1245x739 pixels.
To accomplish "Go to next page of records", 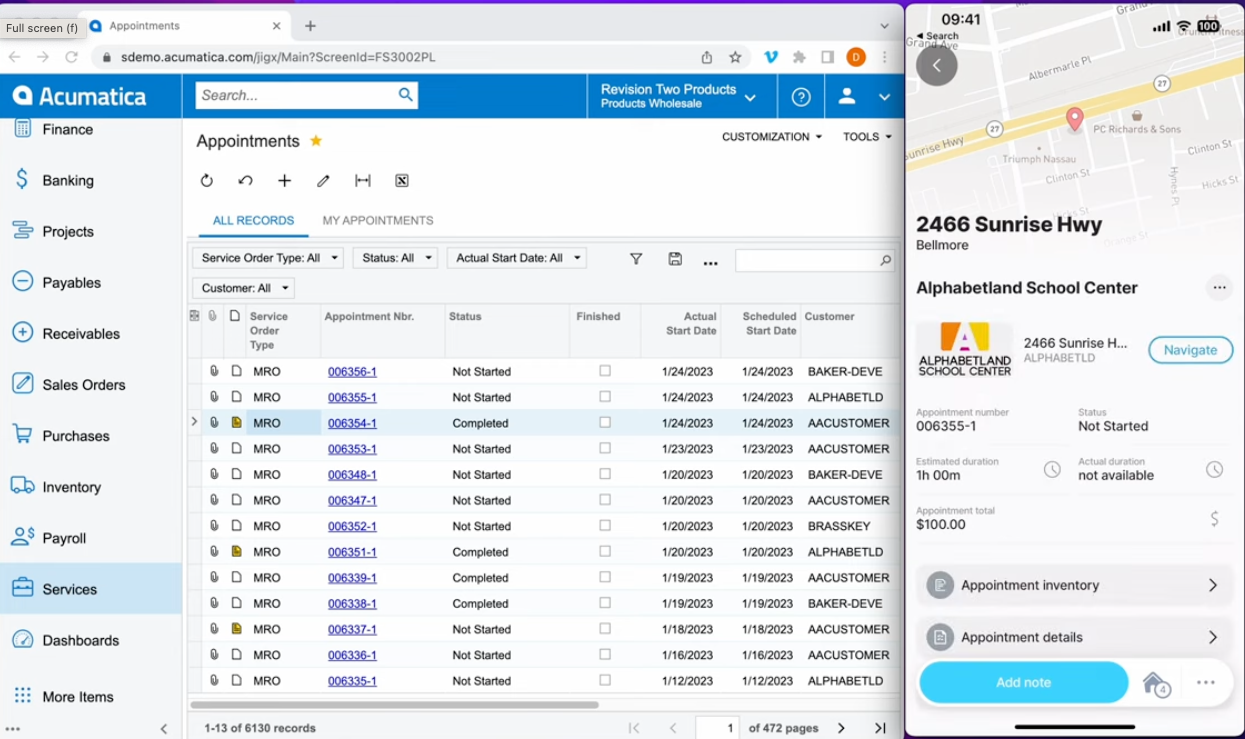I will click(x=841, y=728).
